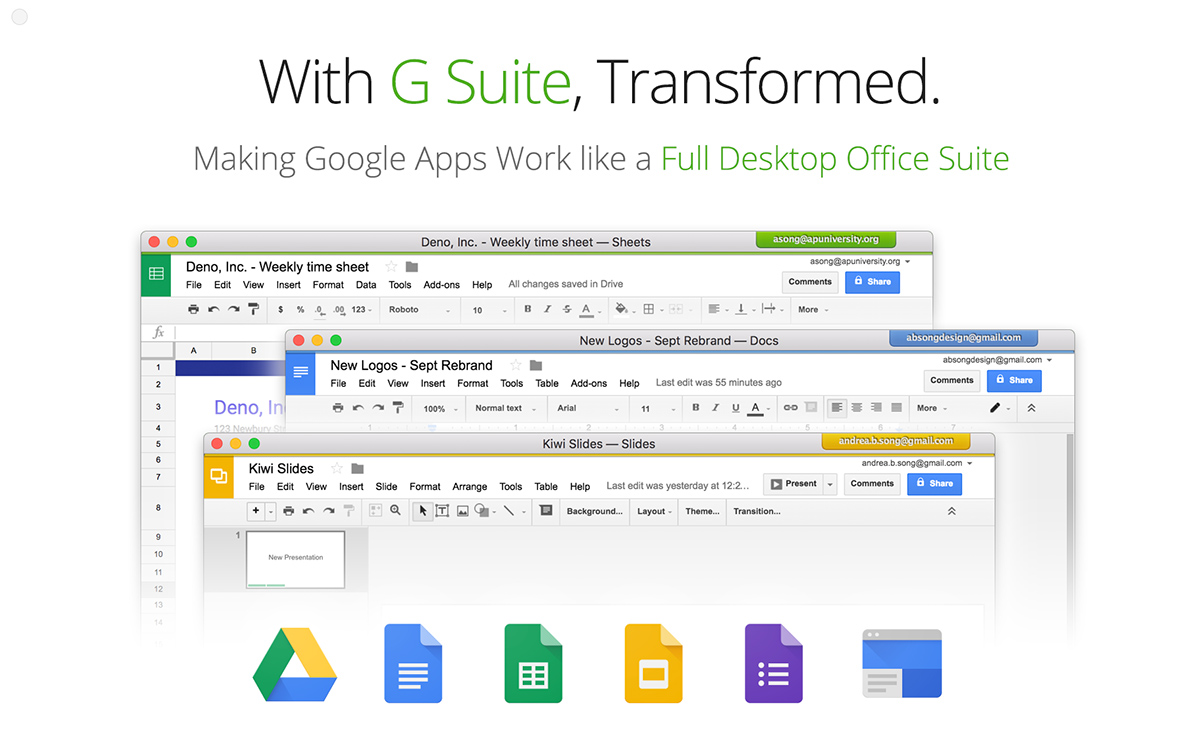The image size is (1200, 739).
Task: Open the Arrange menu in Slides
Action: tap(469, 487)
